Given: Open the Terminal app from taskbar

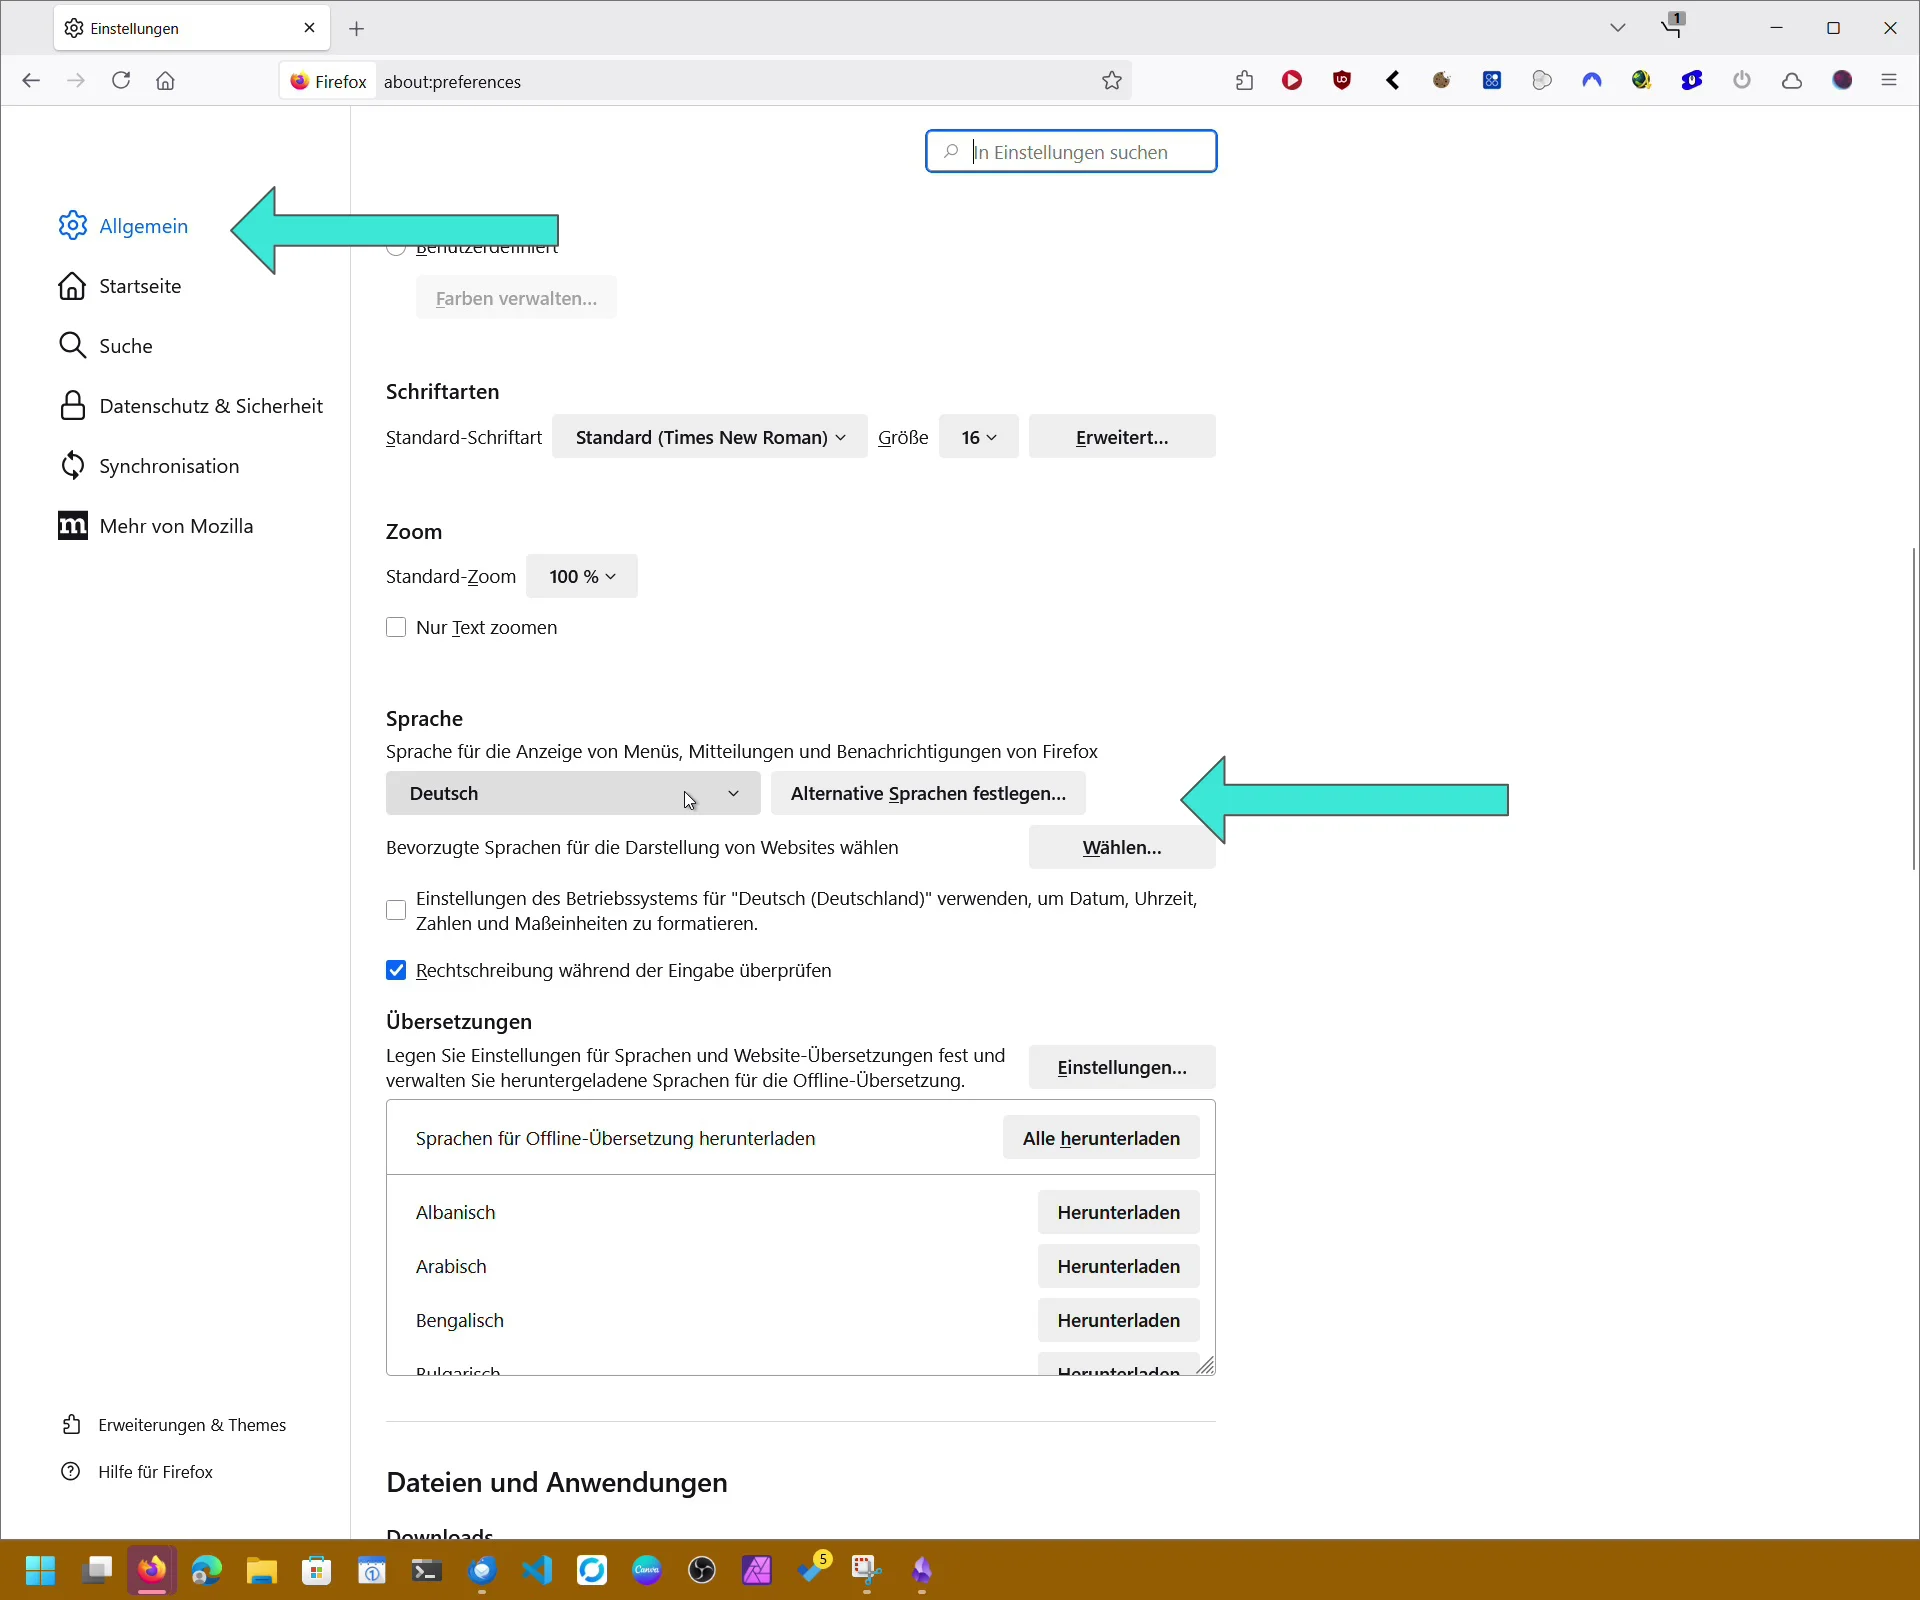Looking at the screenshot, I should 427,1571.
